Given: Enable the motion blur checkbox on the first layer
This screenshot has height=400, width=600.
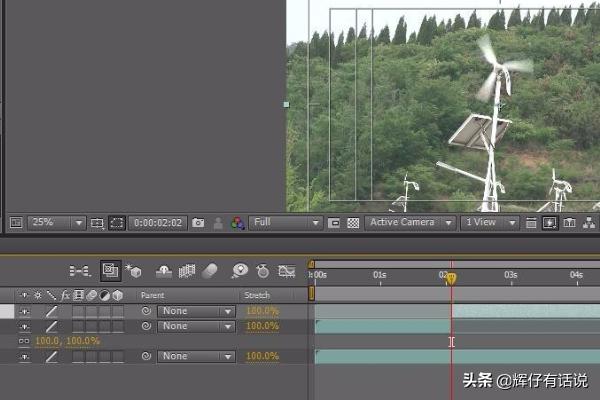Looking at the screenshot, I should point(91,312).
